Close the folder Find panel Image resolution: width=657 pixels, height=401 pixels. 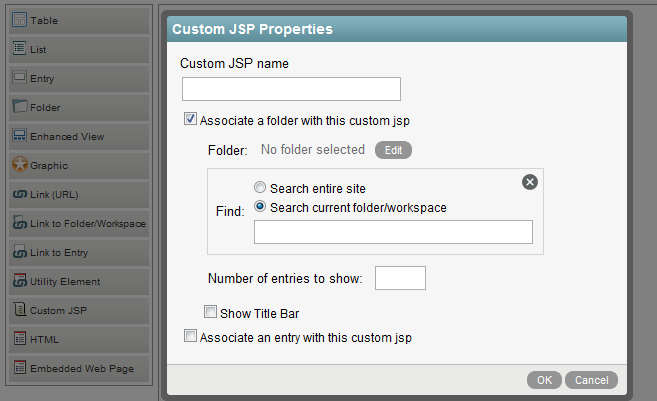(x=530, y=181)
